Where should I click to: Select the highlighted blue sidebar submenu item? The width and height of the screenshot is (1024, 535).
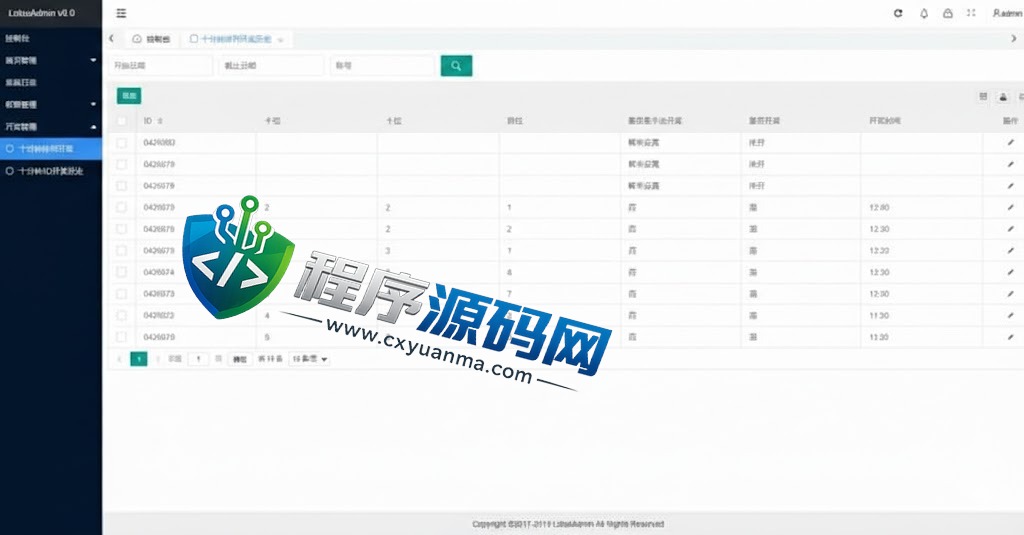(51, 149)
